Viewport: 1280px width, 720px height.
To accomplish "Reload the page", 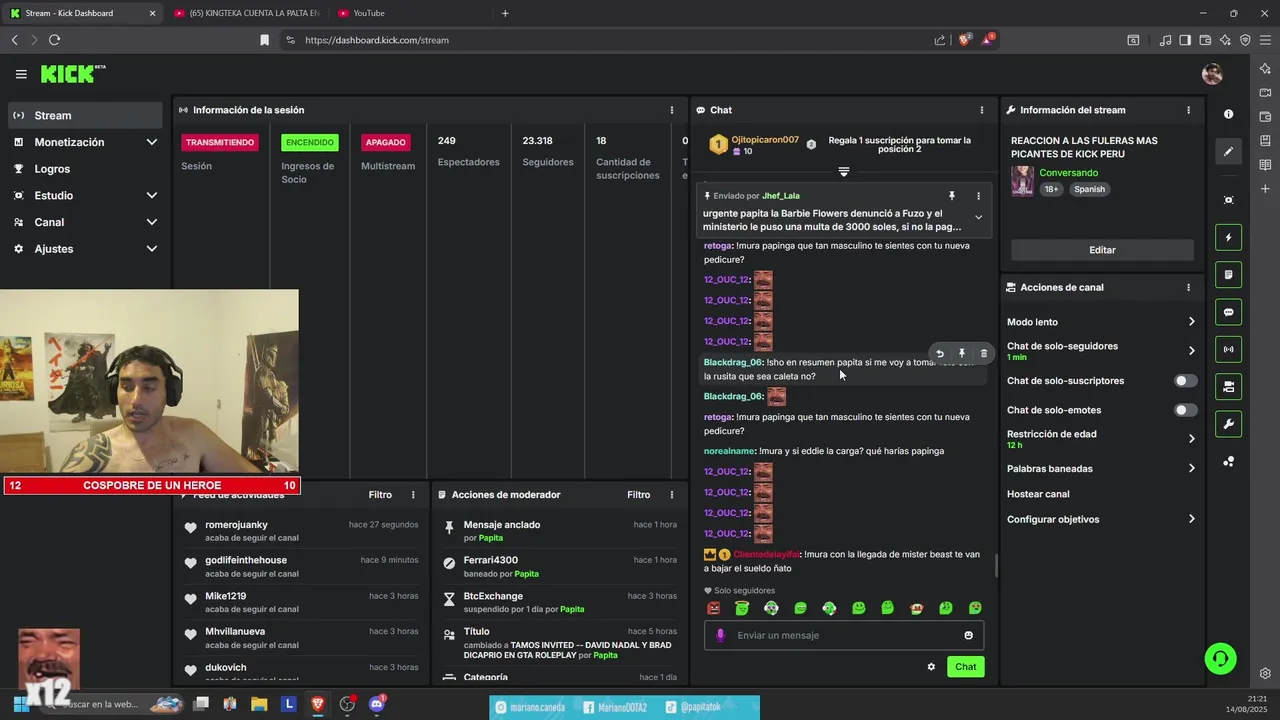I will 54,40.
